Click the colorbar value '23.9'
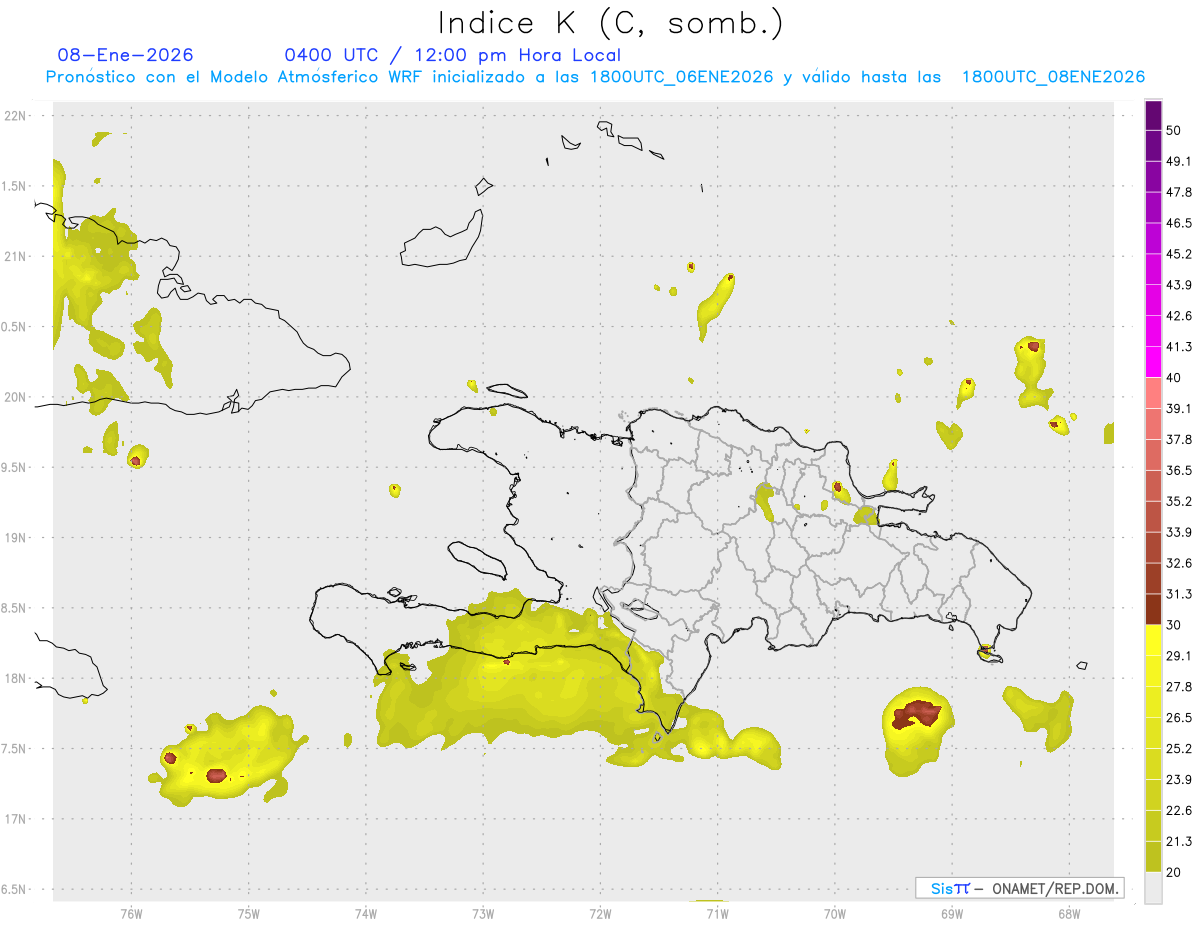The height and width of the screenshot is (927, 1200). click(x=1179, y=780)
